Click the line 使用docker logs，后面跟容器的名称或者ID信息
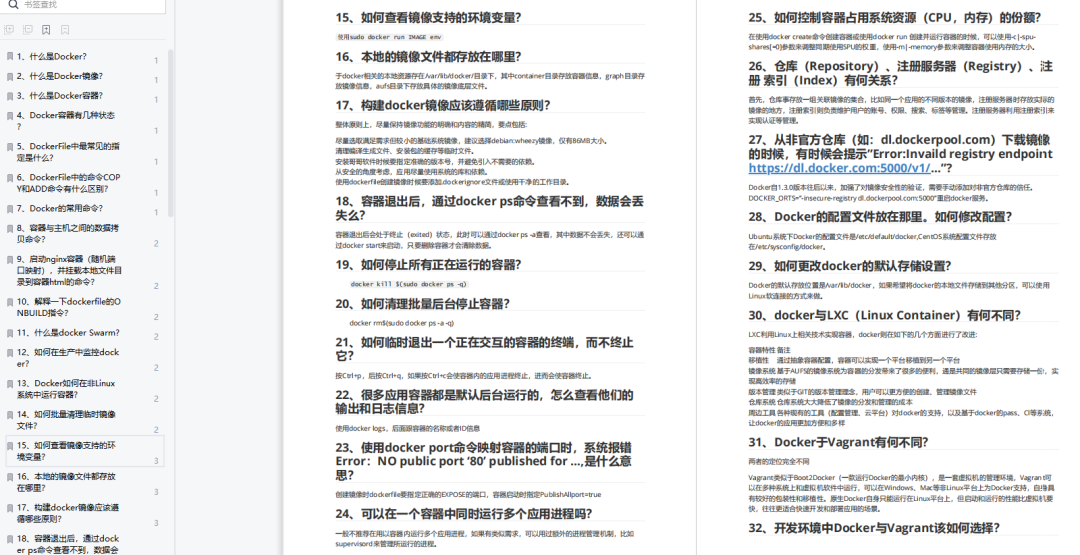The image size is (1080, 555). tap(408, 428)
